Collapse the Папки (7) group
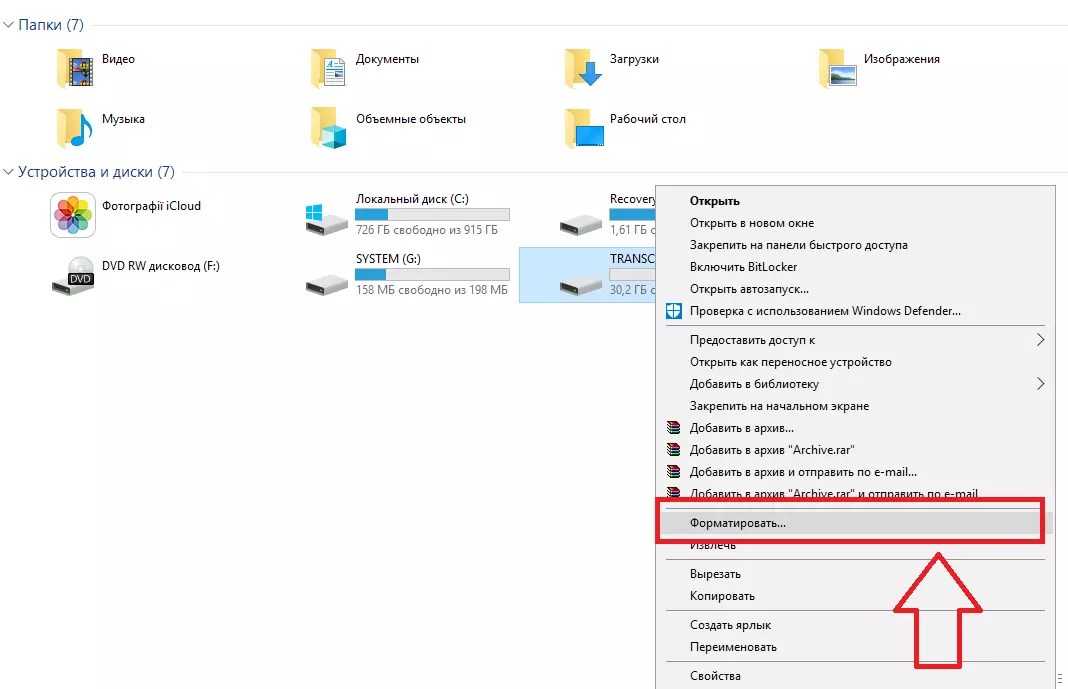 [8, 25]
